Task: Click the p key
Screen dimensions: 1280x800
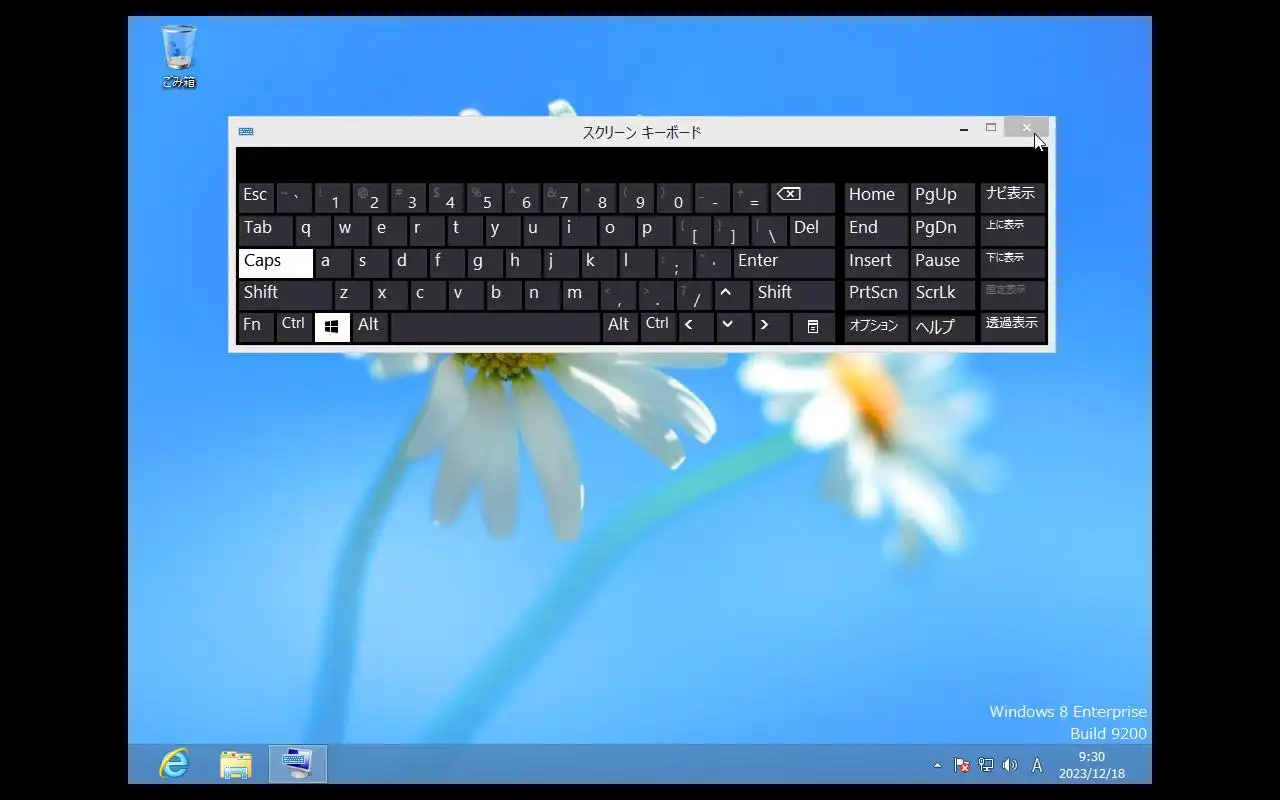Action: tap(655, 230)
